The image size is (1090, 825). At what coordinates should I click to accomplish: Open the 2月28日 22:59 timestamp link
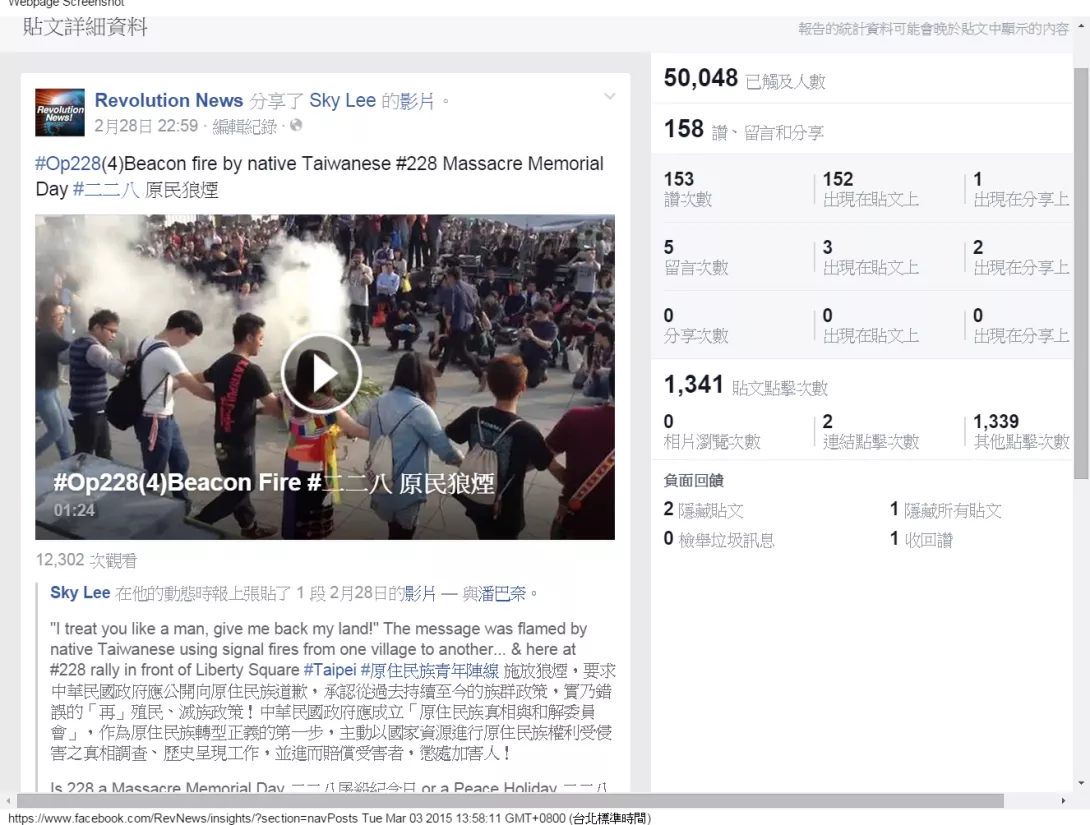146,126
